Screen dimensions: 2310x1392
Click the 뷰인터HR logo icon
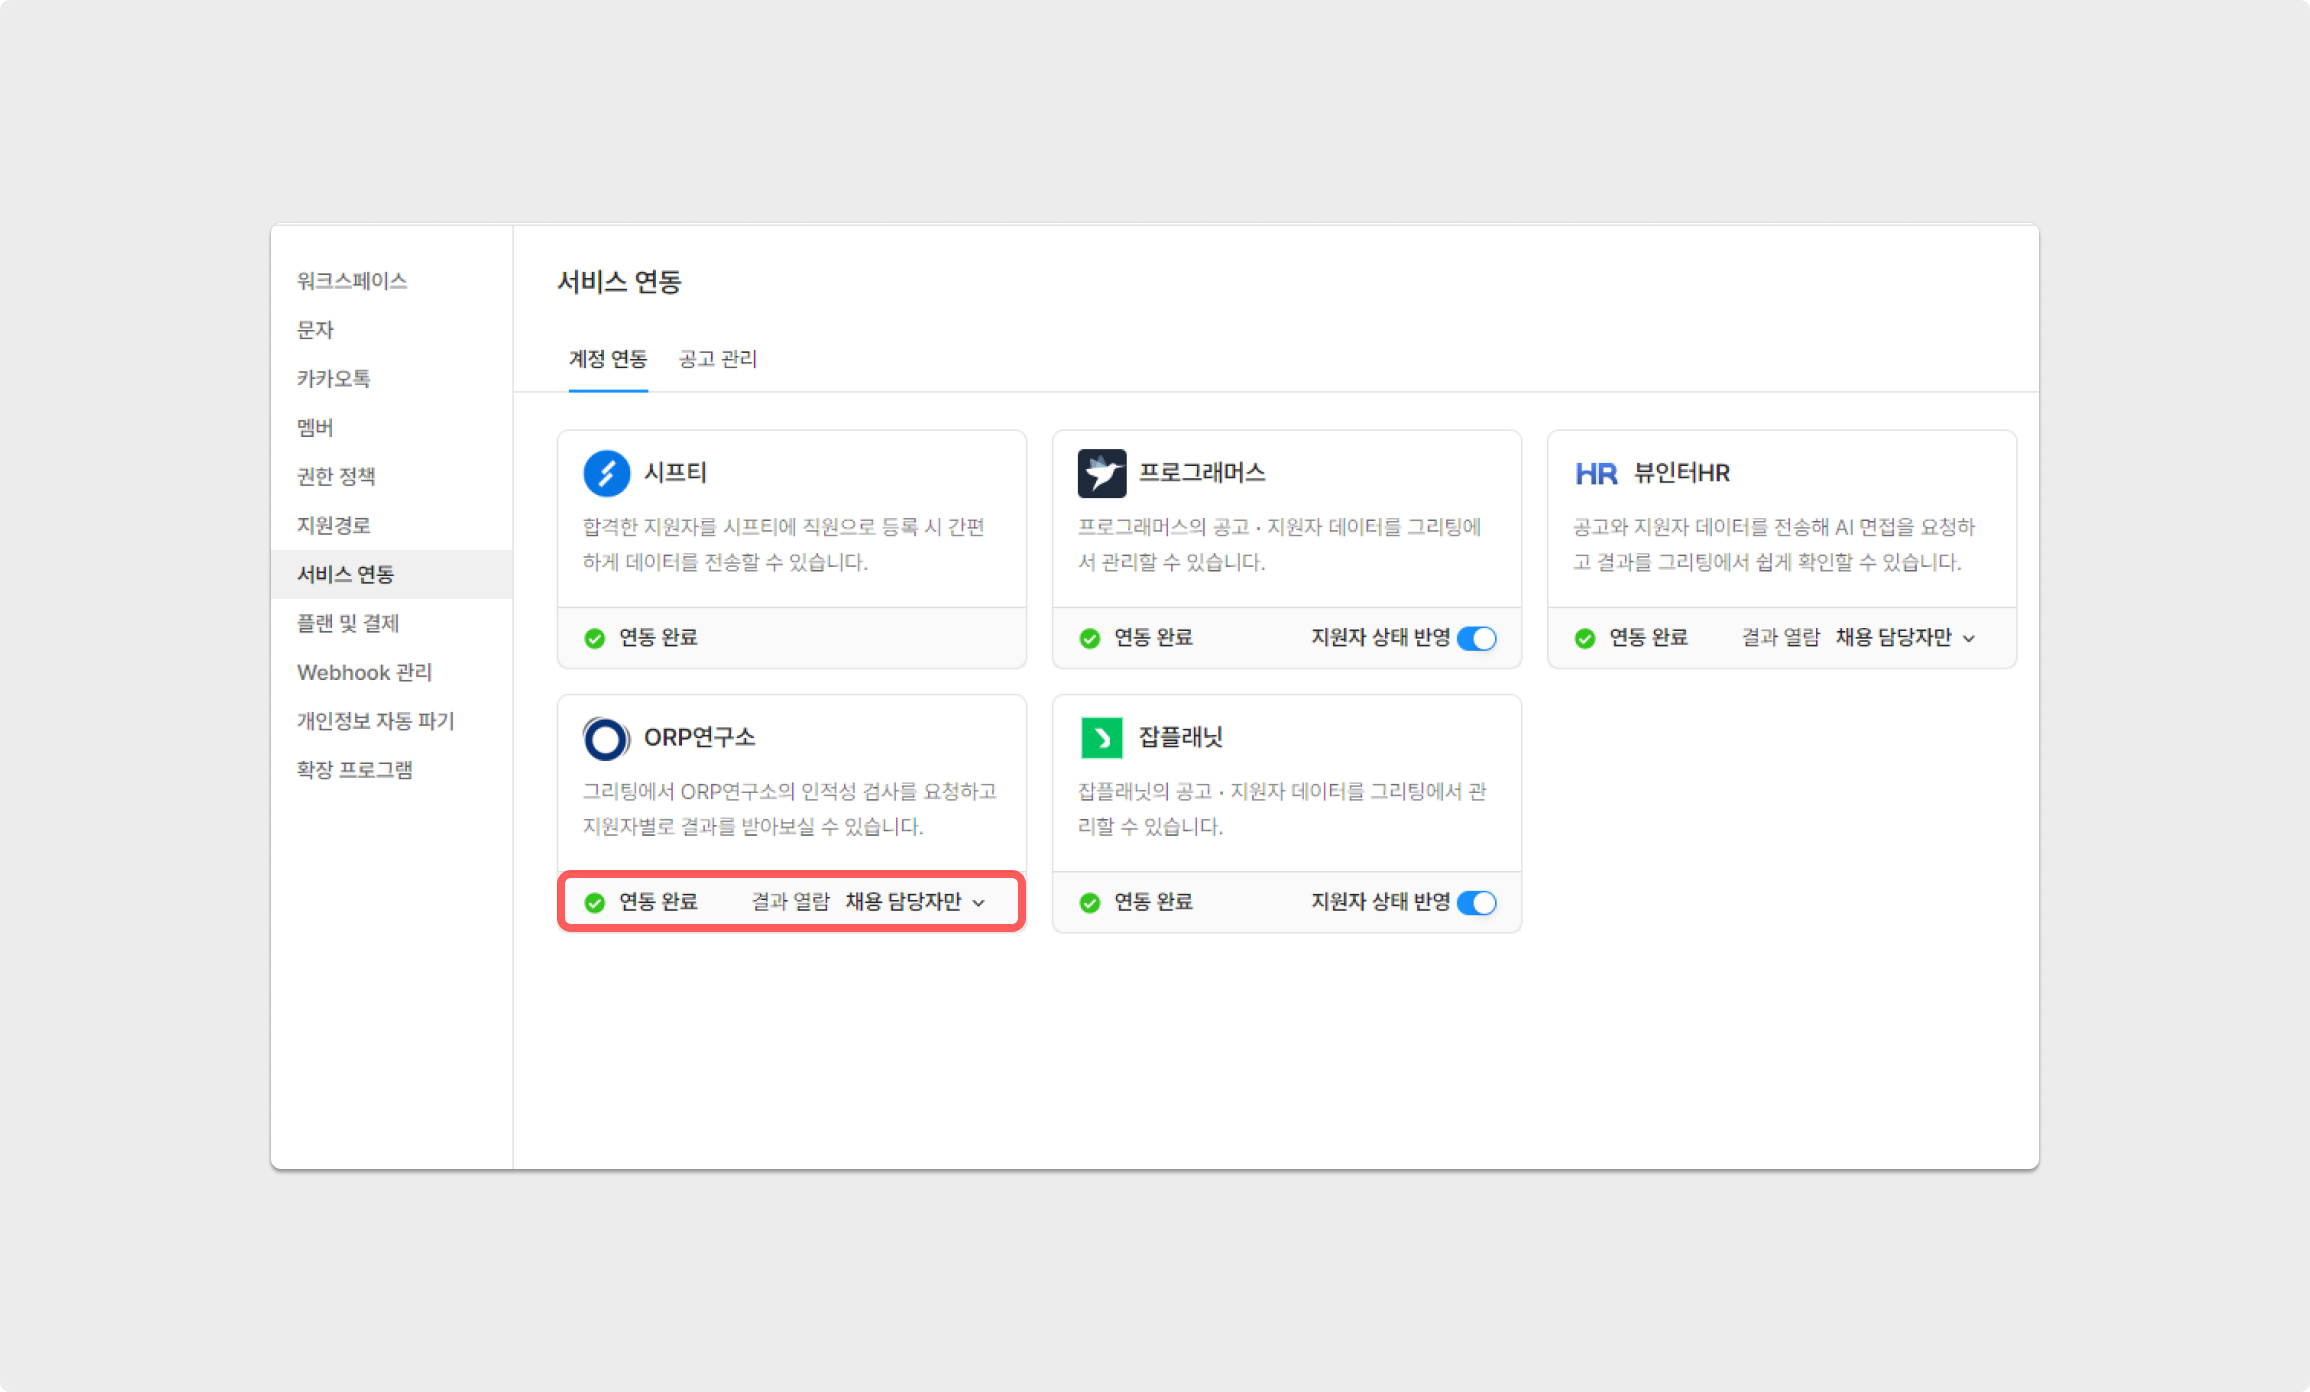[1595, 473]
